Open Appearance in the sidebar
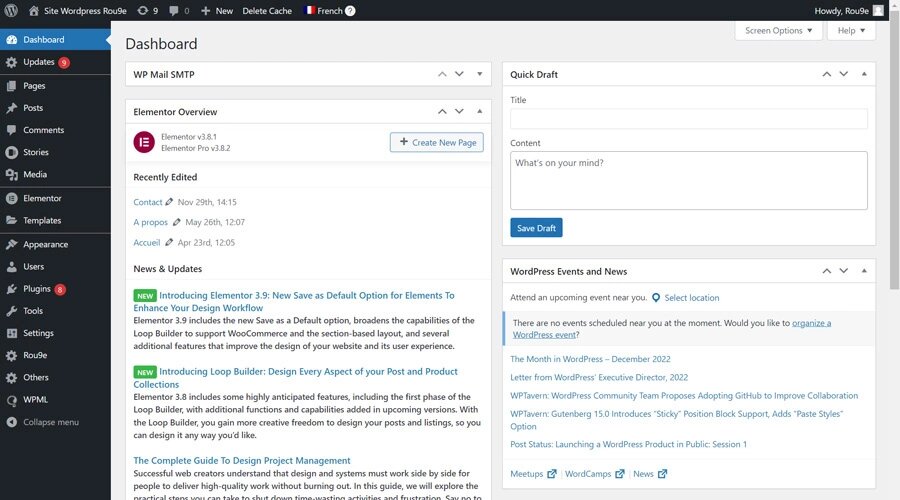 (55, 245)
